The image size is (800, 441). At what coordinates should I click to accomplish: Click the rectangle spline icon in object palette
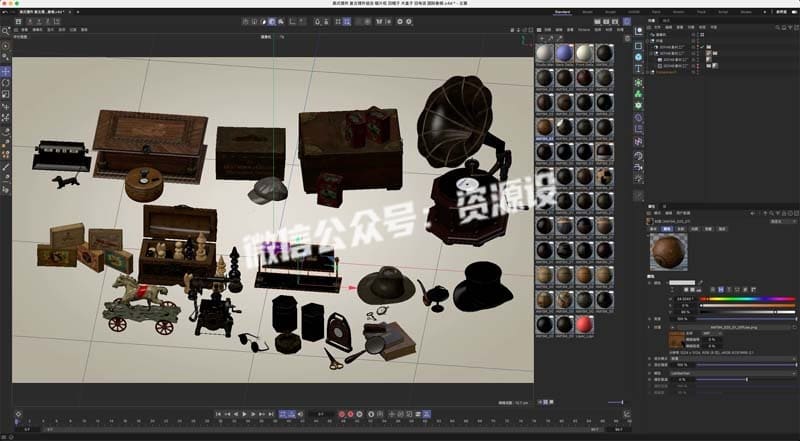tap(638, 46)
